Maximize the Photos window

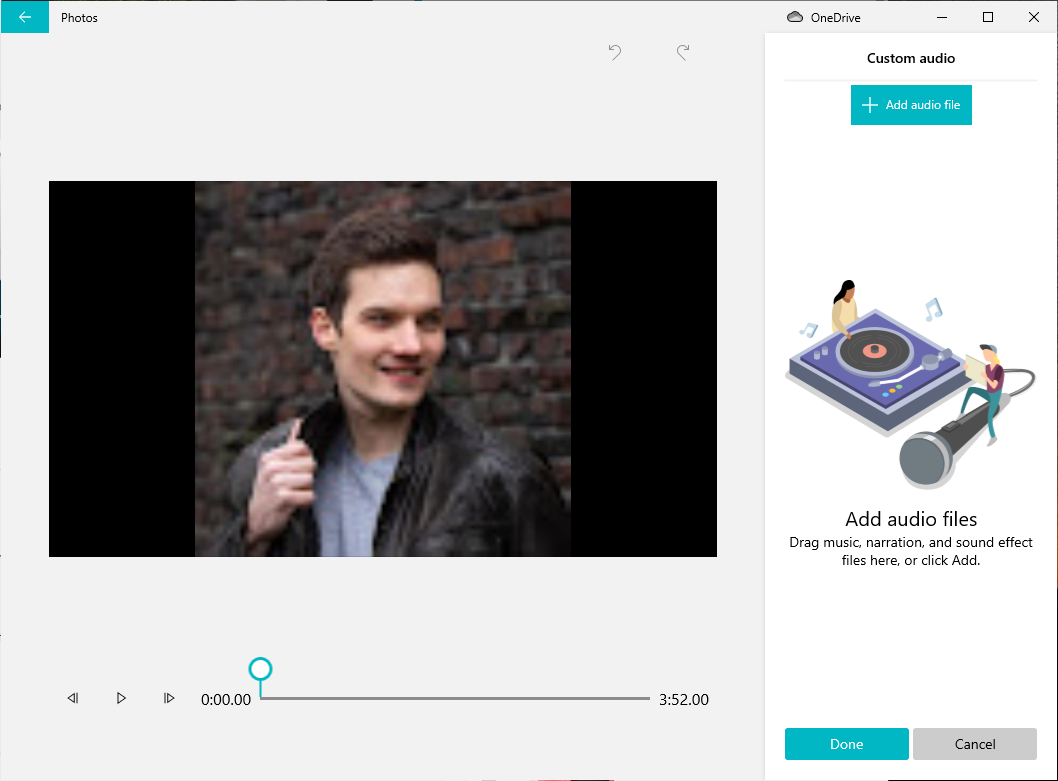[x=988, y=17]
